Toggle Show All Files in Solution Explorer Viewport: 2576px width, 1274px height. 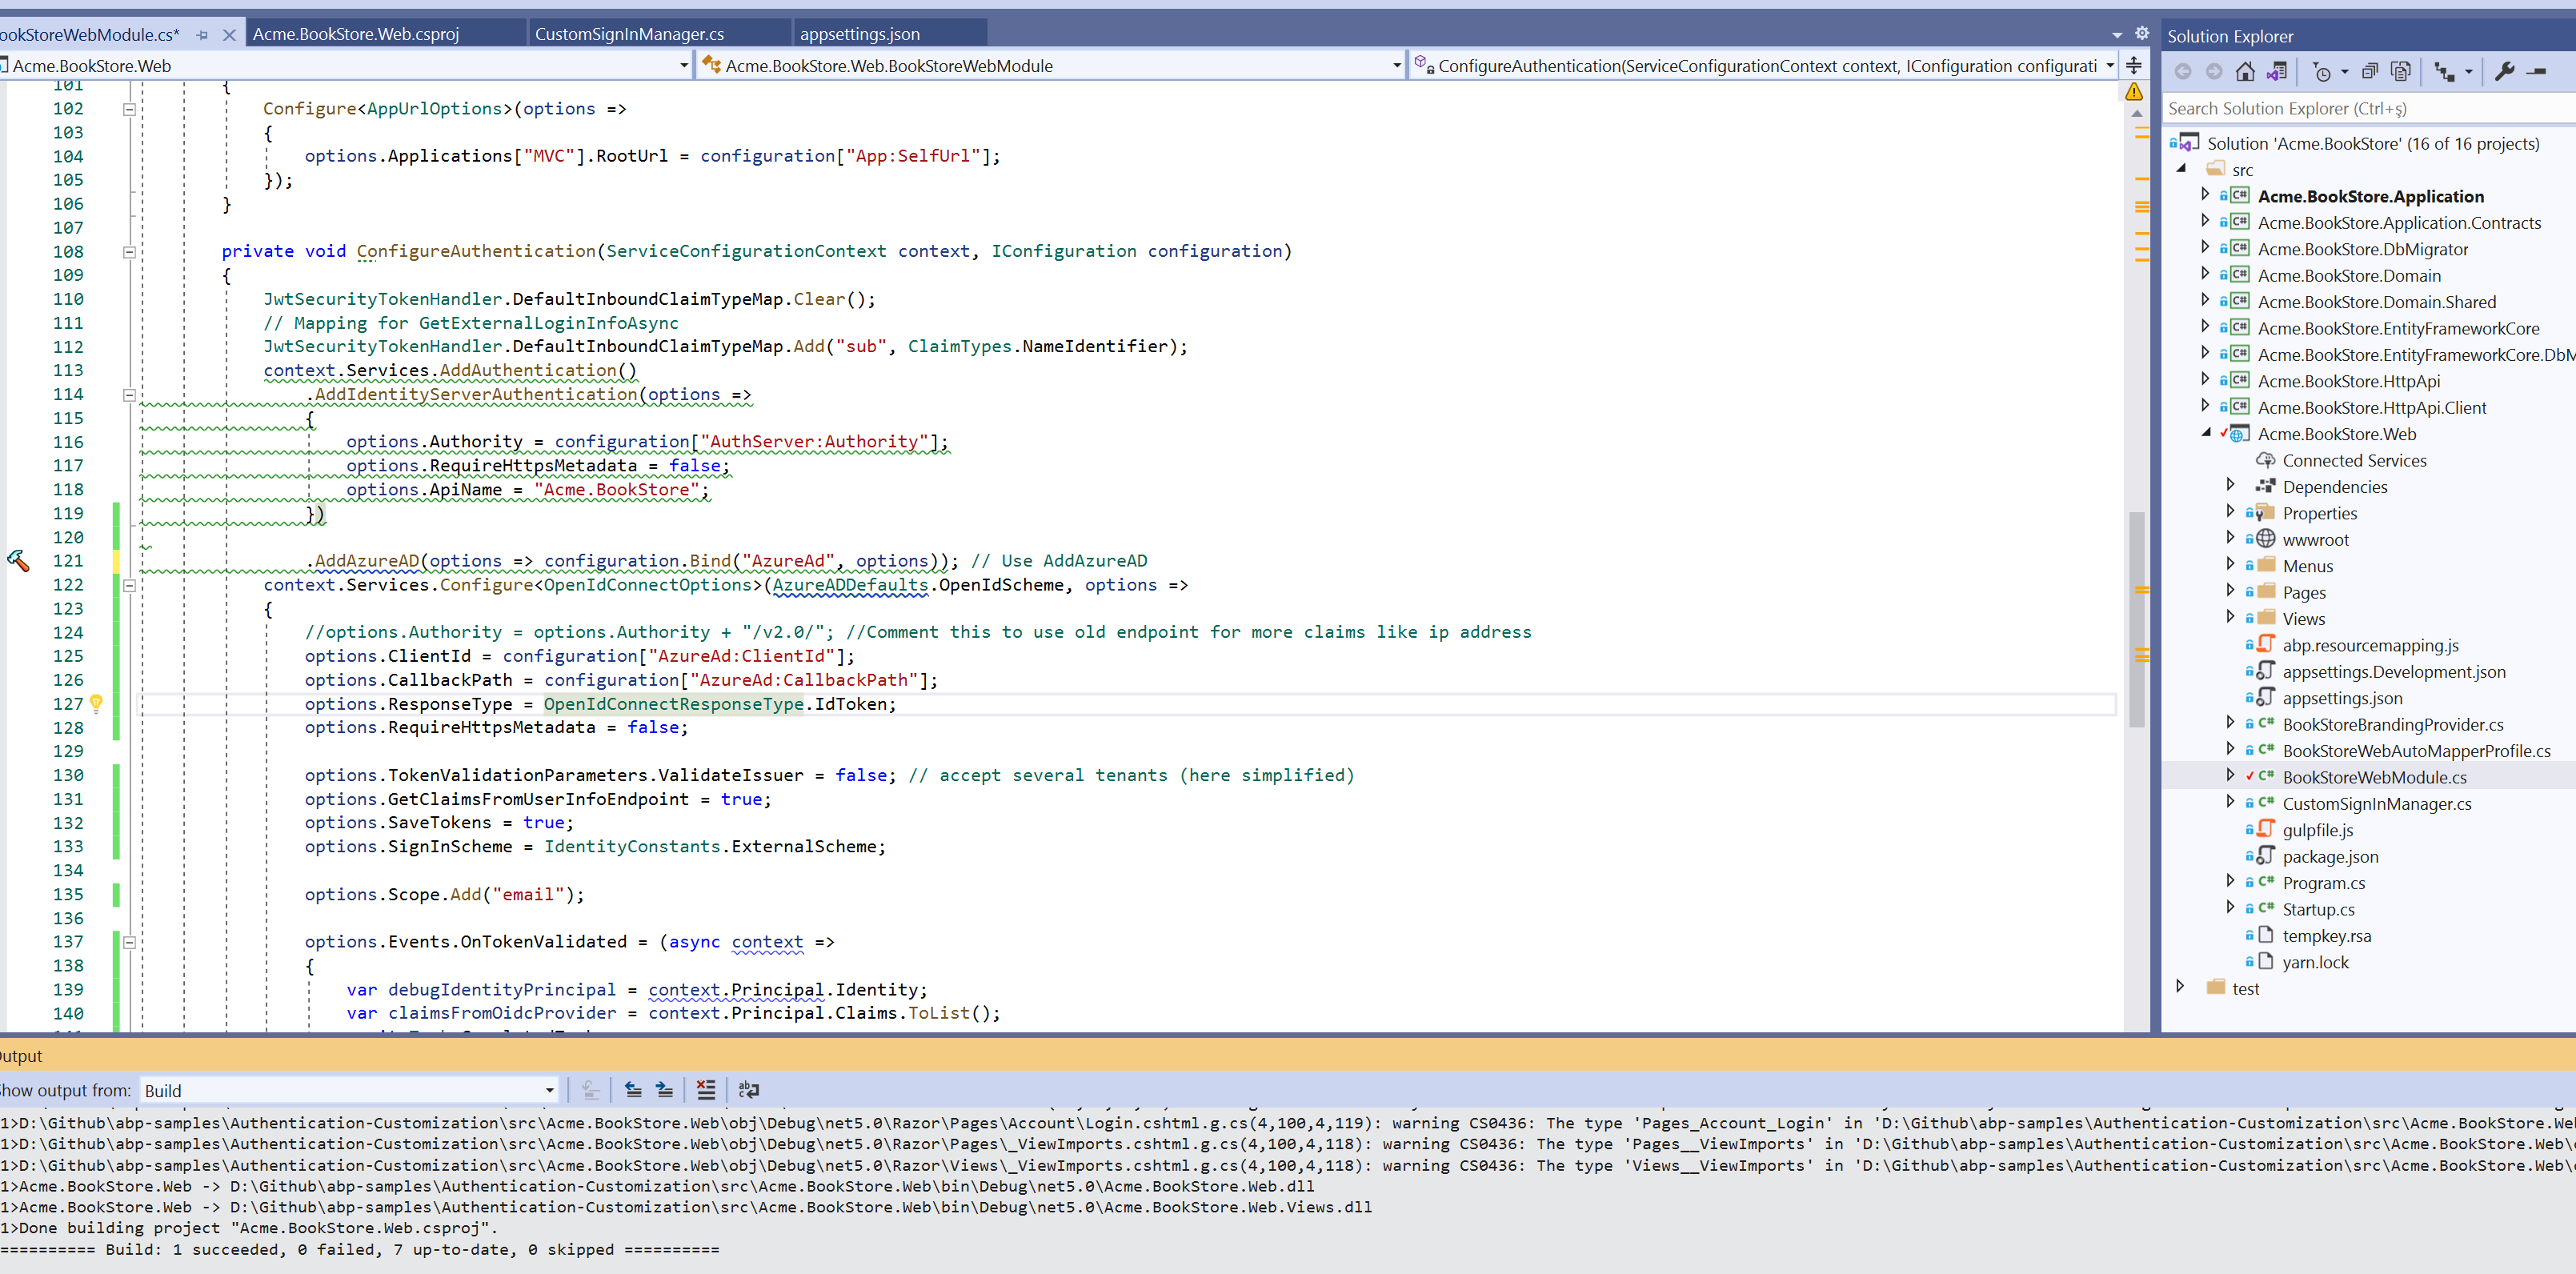point(2400,71)
